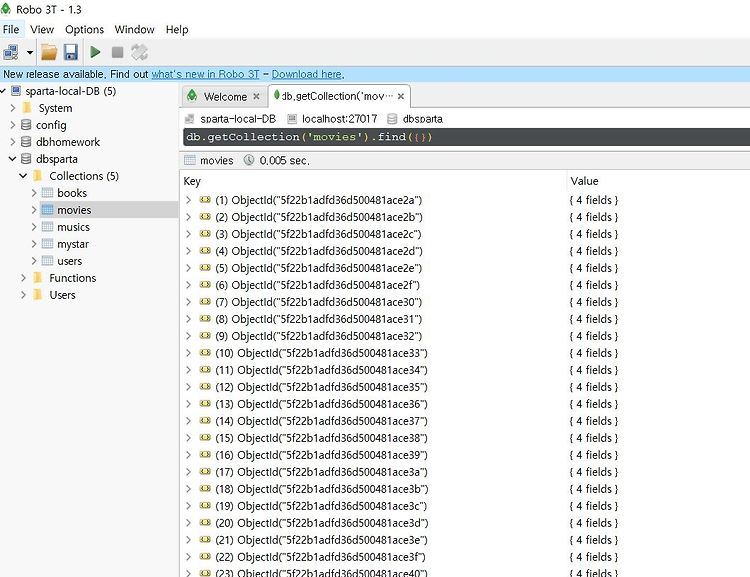Select the movies collection in the tree
750x577 pixels.
(x=74, y=210)
